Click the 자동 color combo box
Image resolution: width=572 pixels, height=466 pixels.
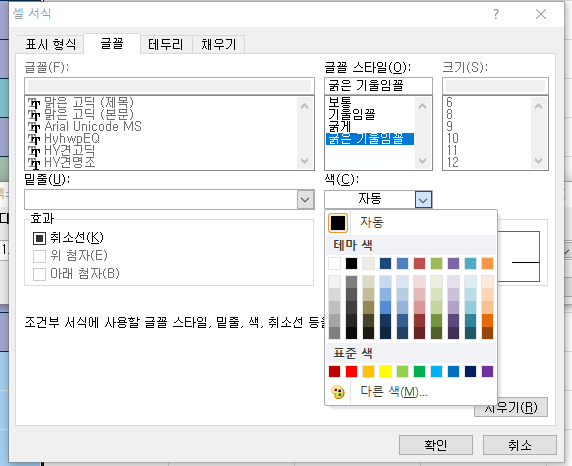(378, 199)
